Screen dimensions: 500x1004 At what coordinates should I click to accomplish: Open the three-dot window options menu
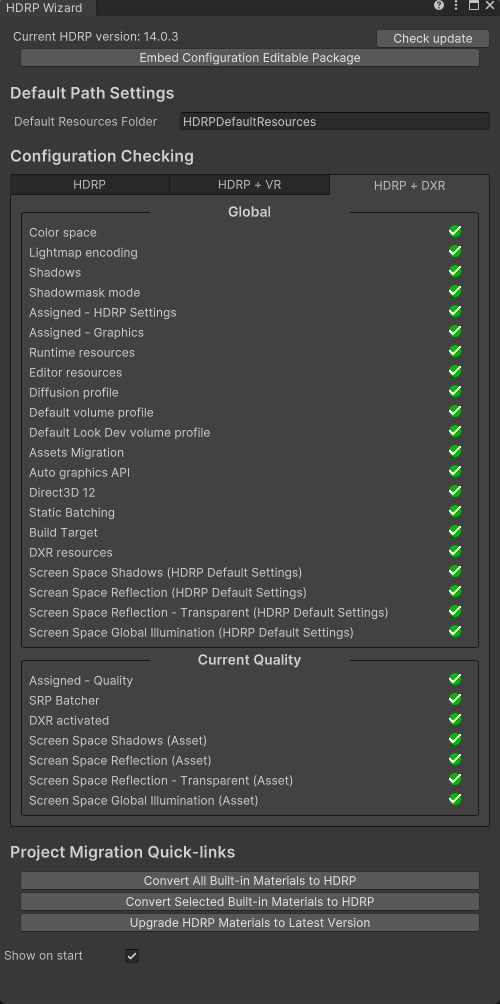pos(456,6)
